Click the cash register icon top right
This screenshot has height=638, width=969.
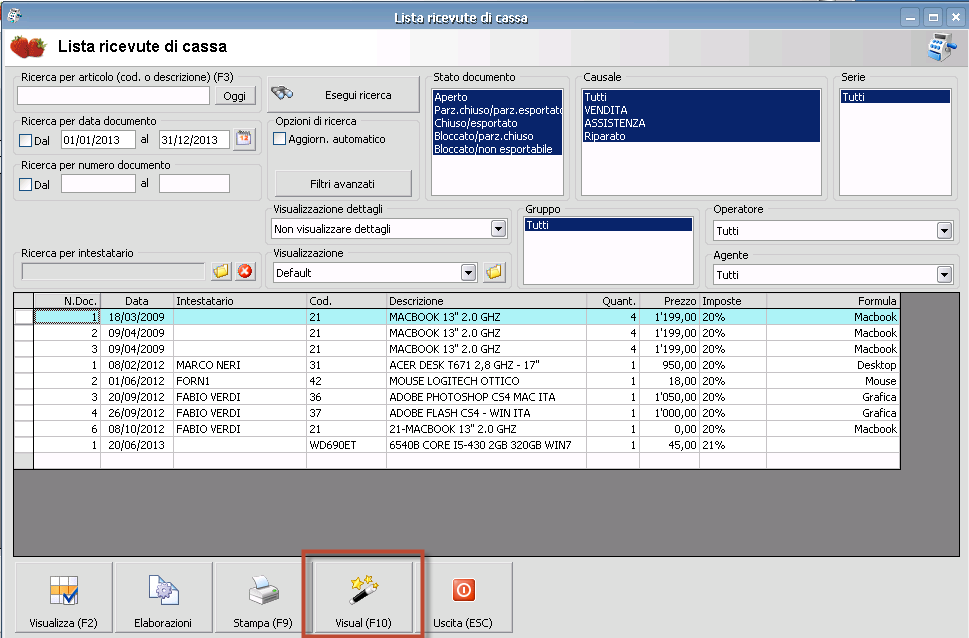tap(940, 47)
